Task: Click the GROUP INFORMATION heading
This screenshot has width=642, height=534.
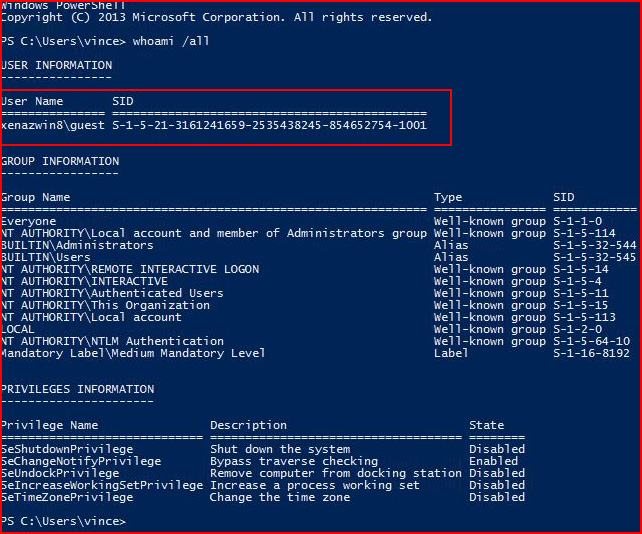Action: [60, 161]
